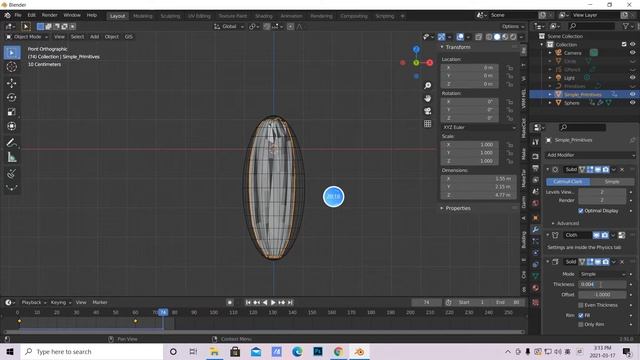Image resolution: width=640 pixels, height=360 pixels.
Task: Enable Even Thickness checkbox
Action: point(581,305)
